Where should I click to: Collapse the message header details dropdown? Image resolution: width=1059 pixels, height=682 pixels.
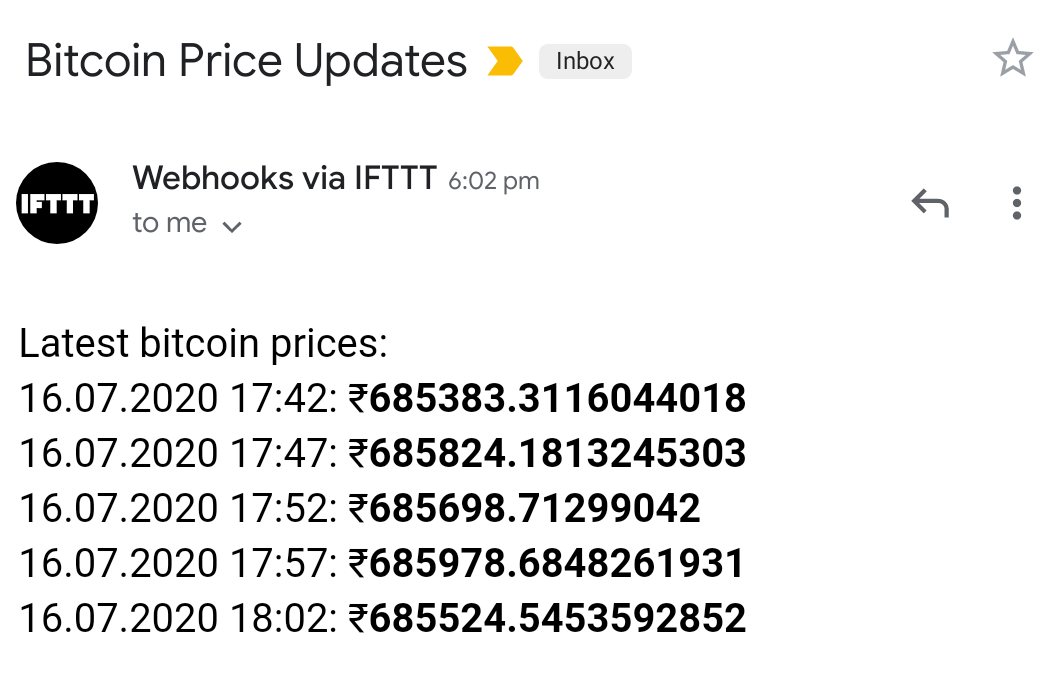pos(232,226)
